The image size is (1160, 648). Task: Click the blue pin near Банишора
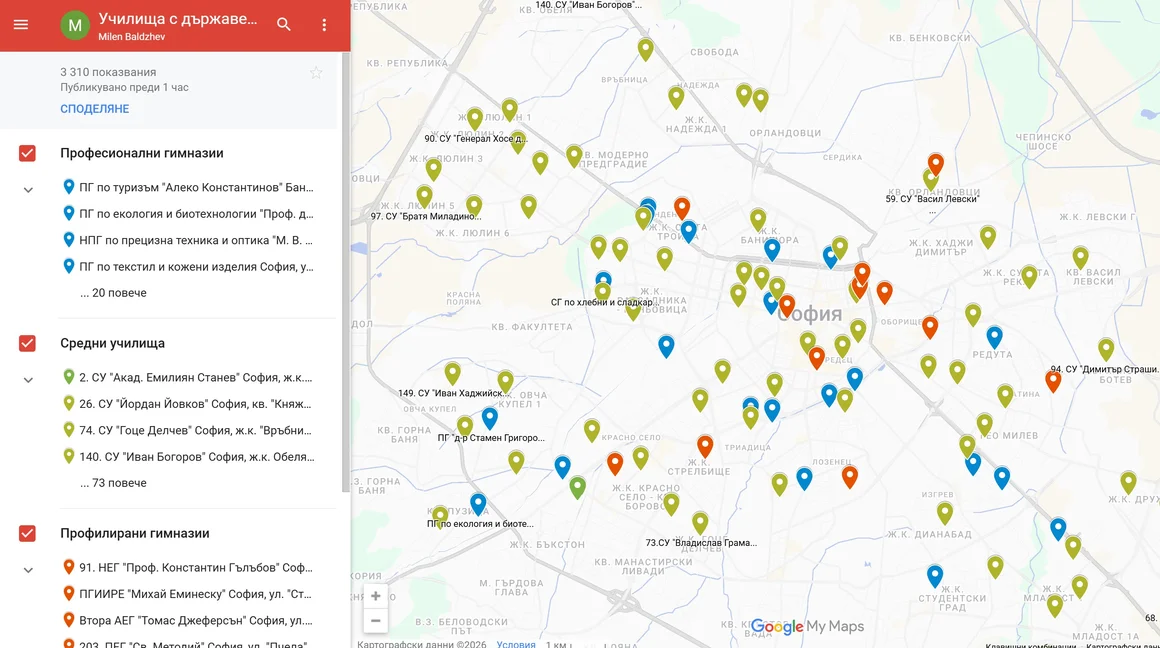(772, 249)
